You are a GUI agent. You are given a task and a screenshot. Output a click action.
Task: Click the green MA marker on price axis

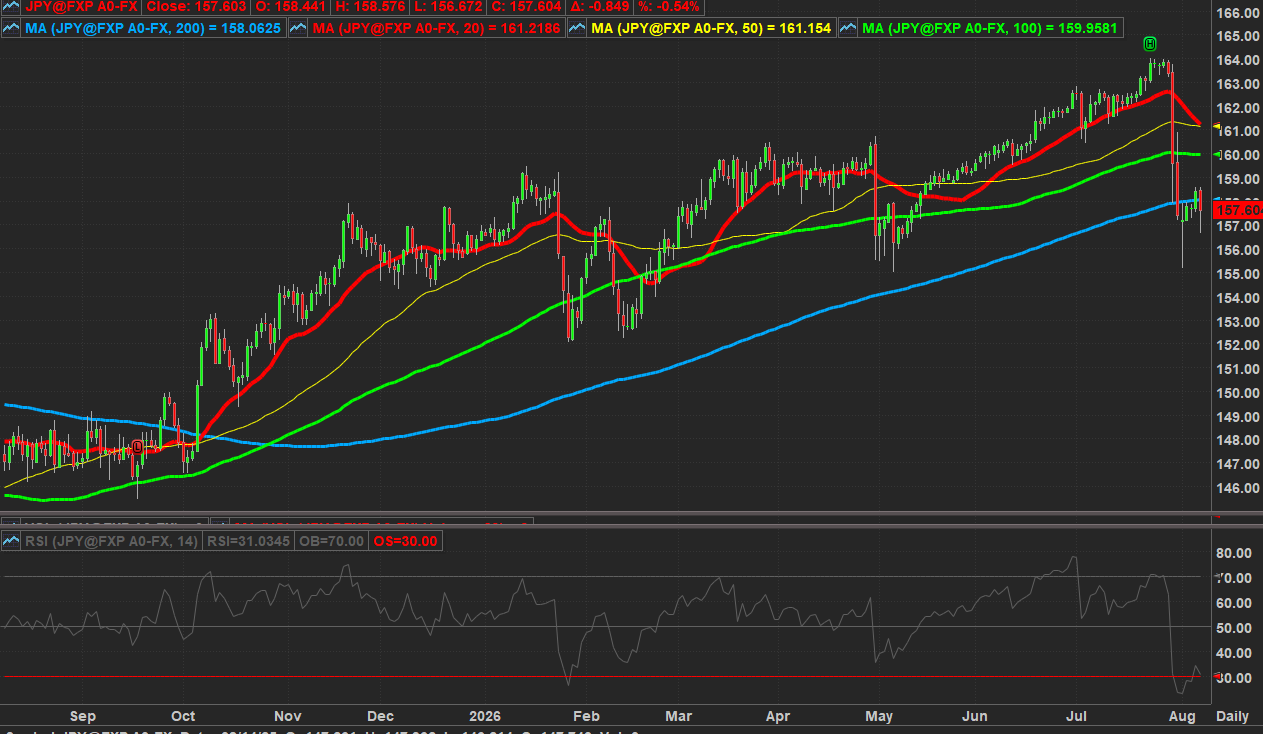pos(1217,155)
